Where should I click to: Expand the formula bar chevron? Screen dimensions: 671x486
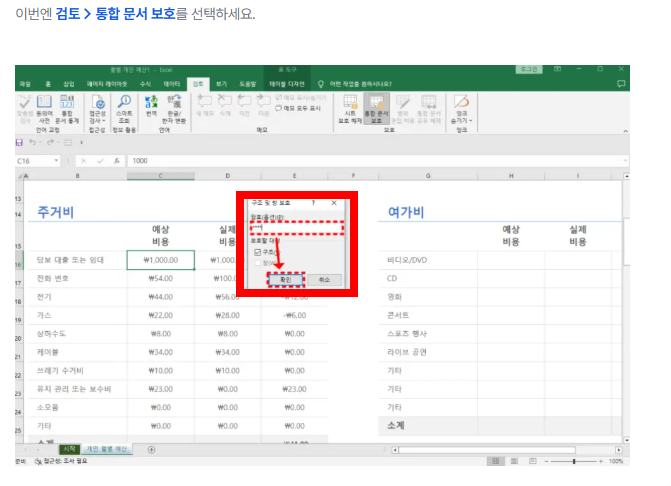pos(625,161)
